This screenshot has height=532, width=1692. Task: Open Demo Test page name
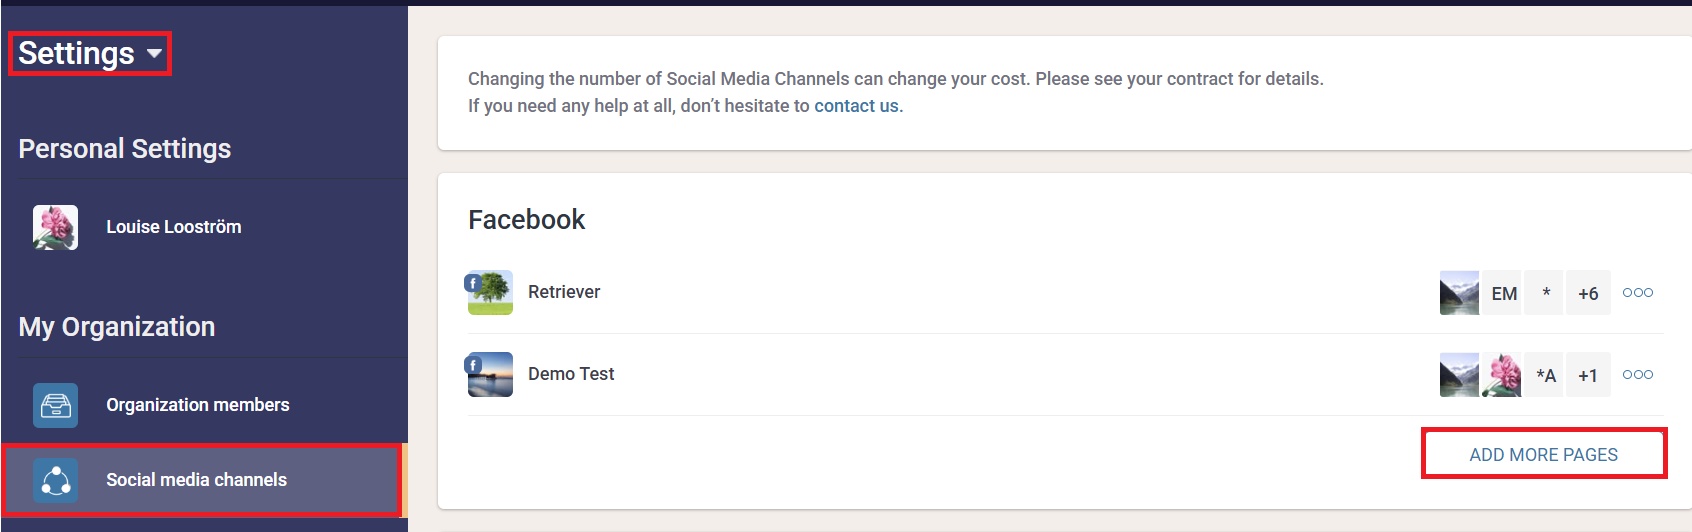tap(571, 374)
